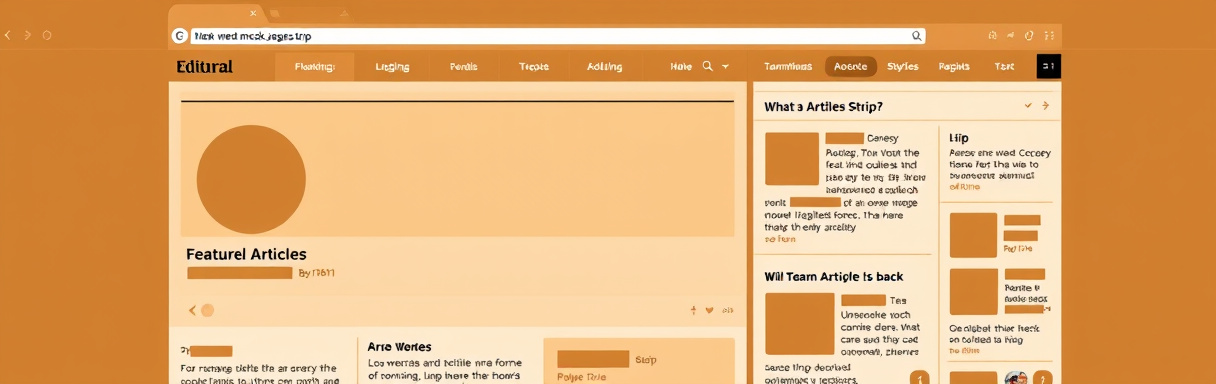The width and height of the screenshot is (1216, 384).
Task: Click the previous arrow below Featurel Articles
Action: pos(192,311)
